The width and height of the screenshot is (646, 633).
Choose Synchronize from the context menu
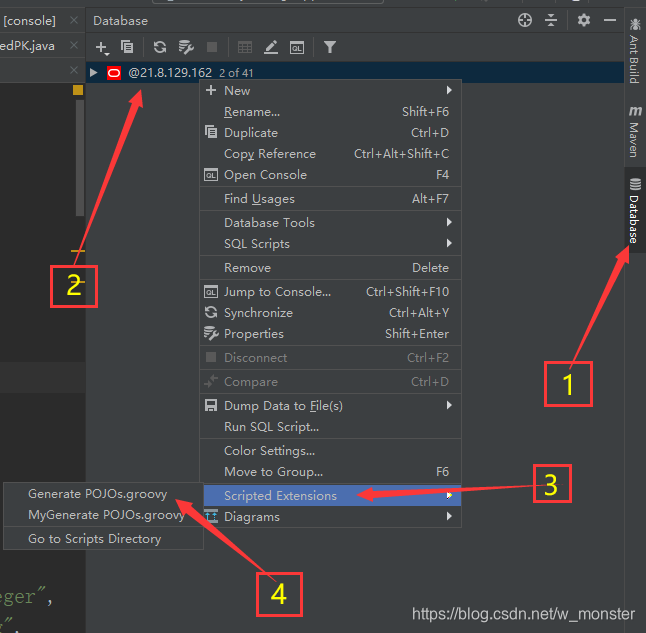(330, 312)
